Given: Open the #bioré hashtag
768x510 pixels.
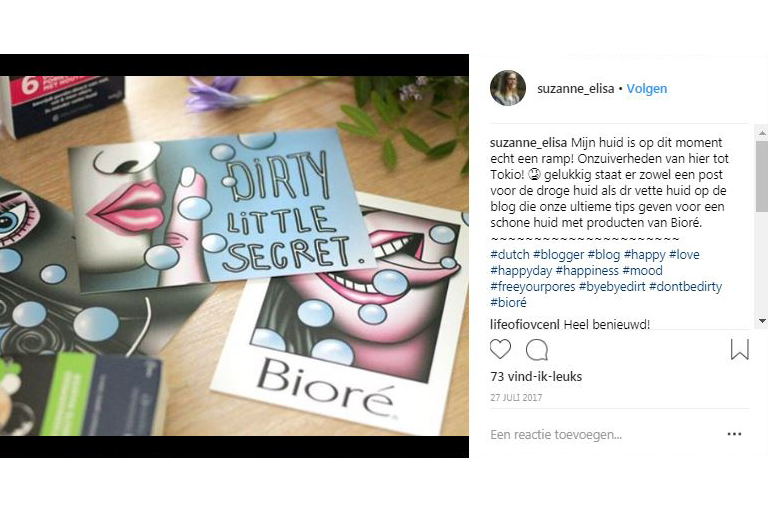Looking at the screenshot, I should (508, 303).
